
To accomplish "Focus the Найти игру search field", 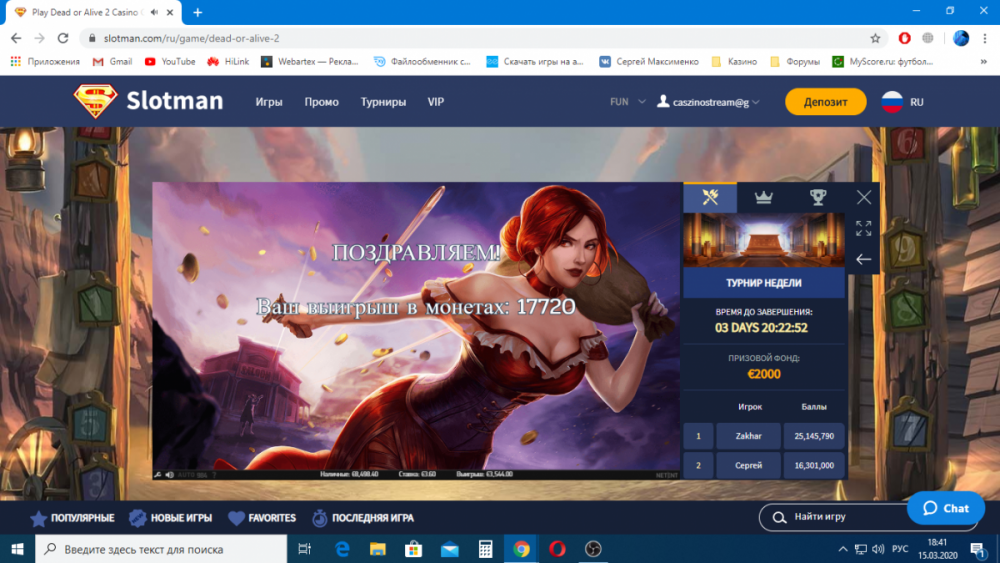I will click(x=835, y=517).
